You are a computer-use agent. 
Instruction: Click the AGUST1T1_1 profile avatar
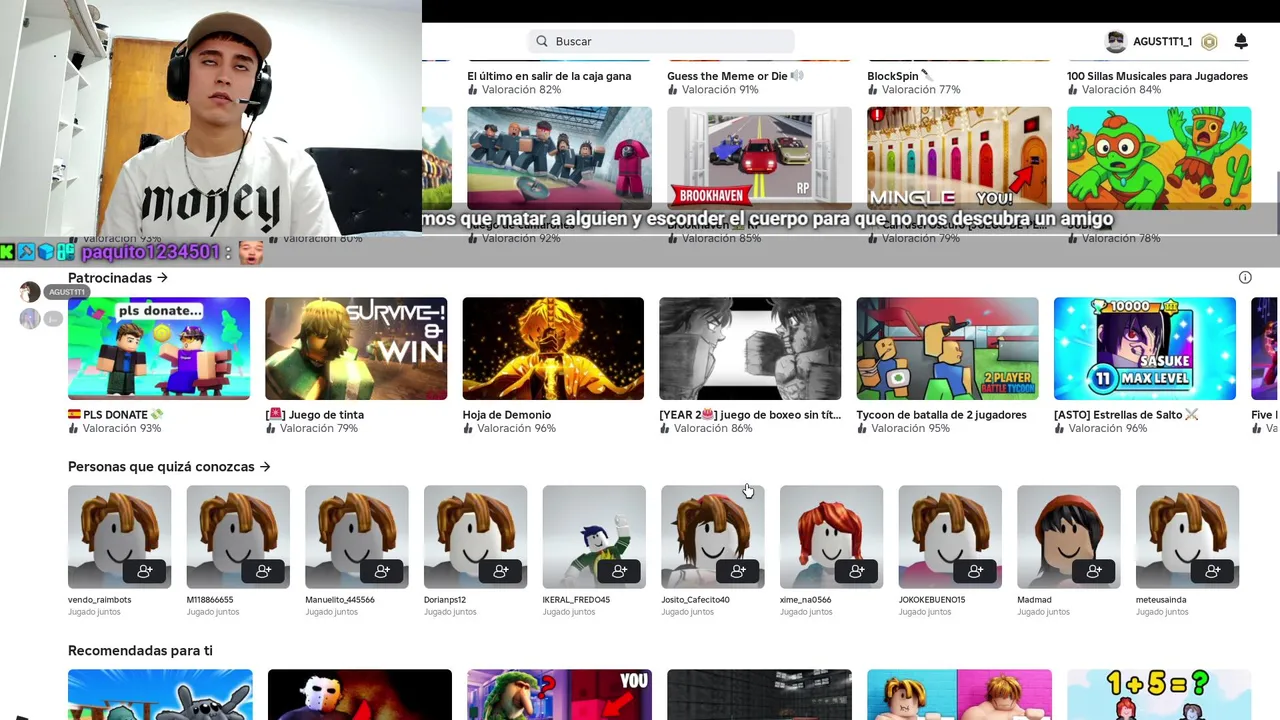(1116, 42)
